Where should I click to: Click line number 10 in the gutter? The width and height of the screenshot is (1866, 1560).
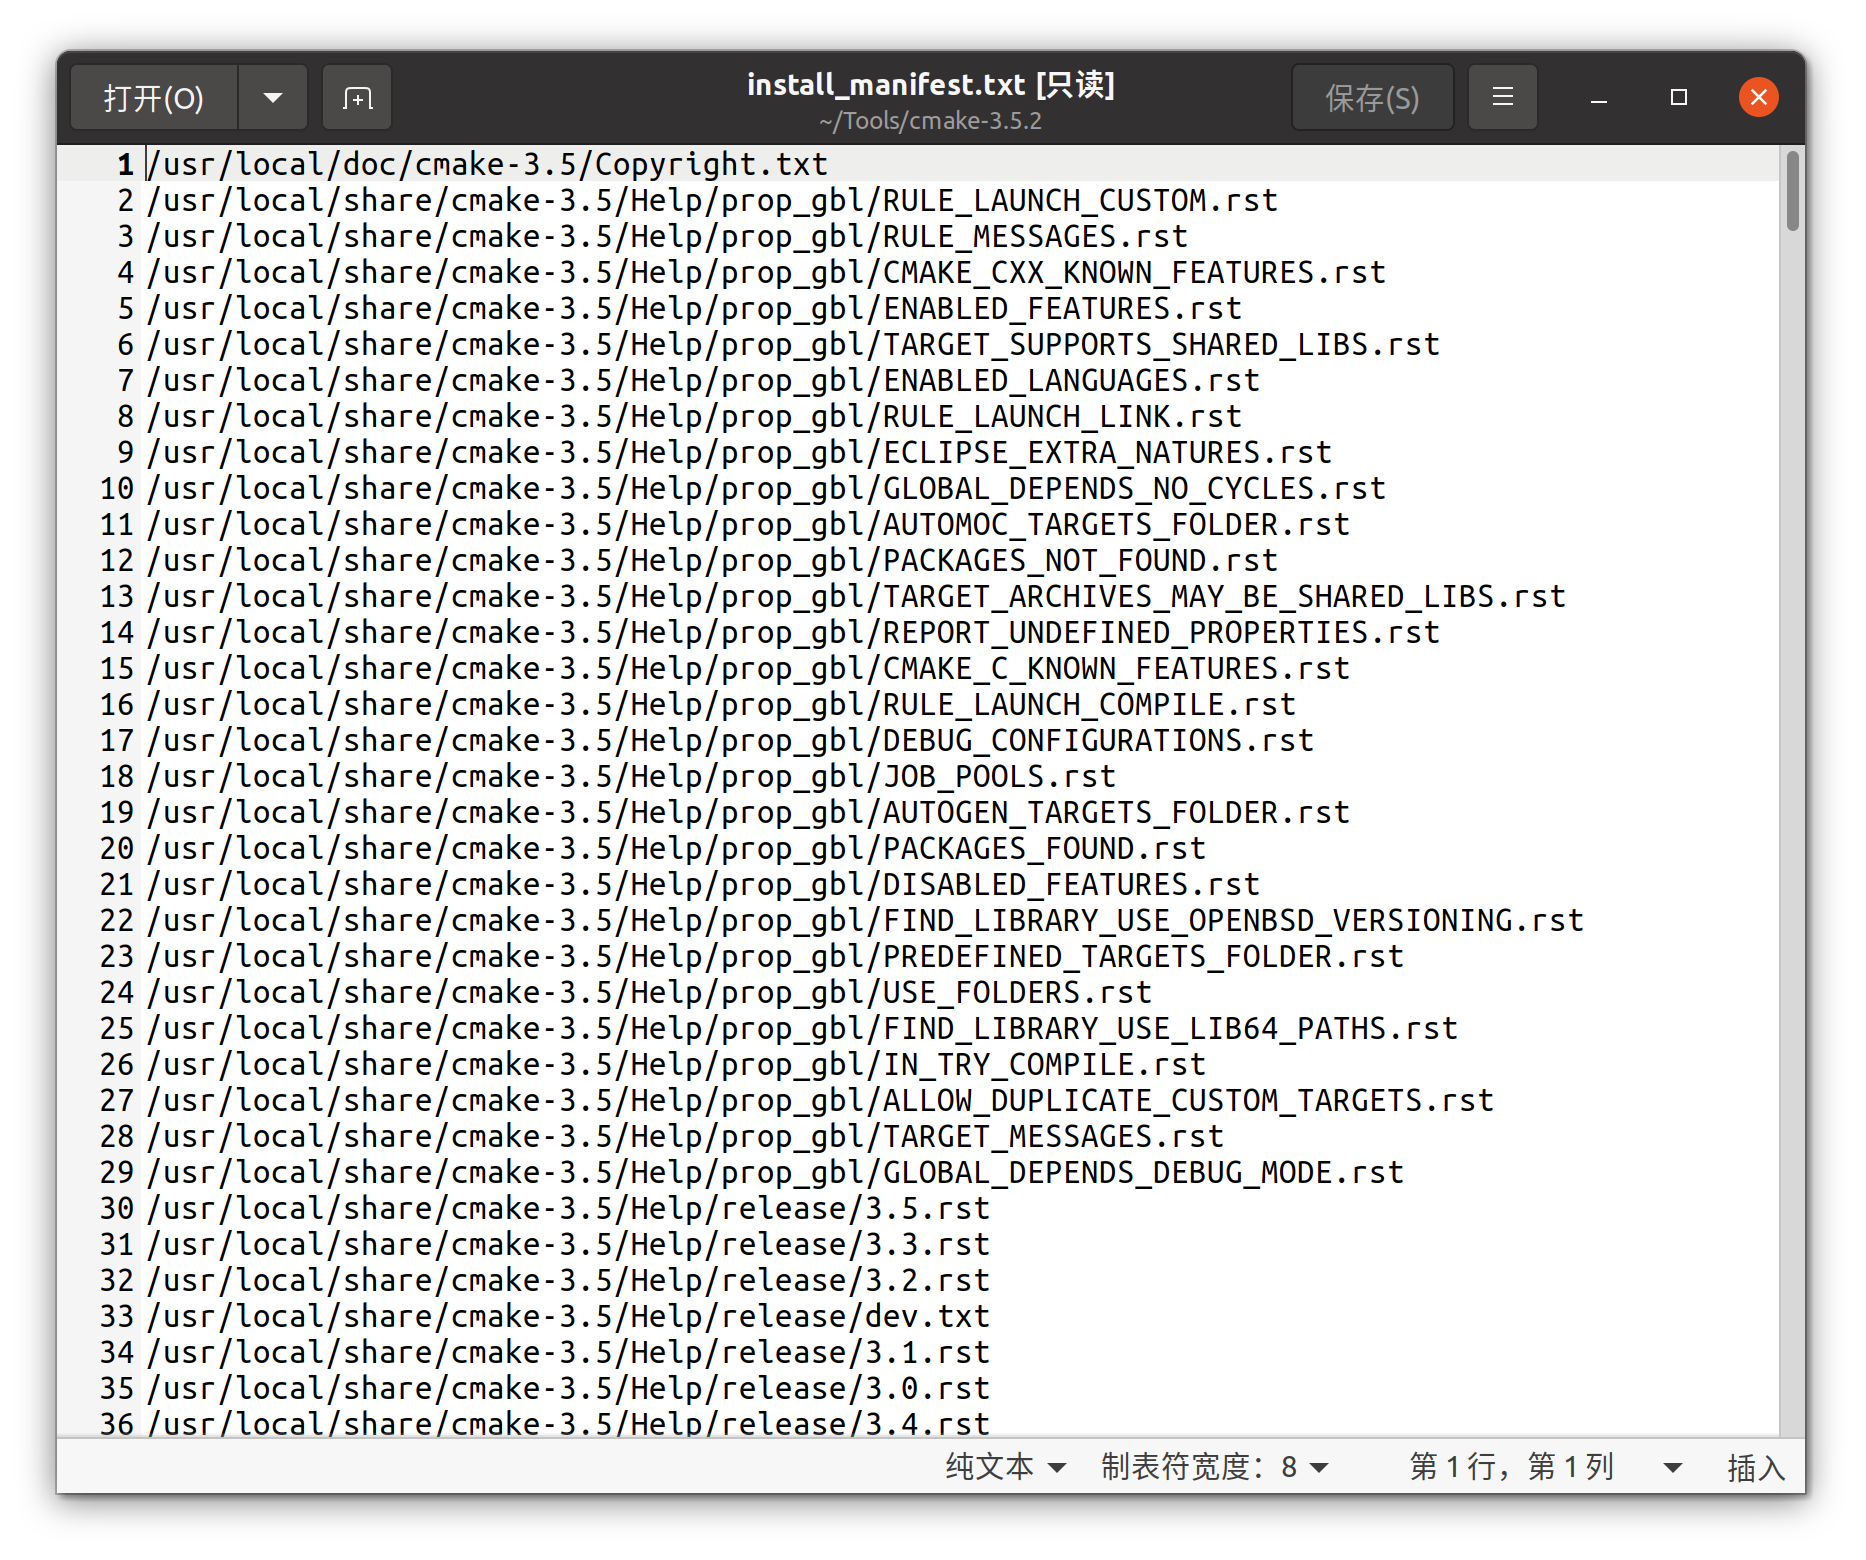pos(115,488)
